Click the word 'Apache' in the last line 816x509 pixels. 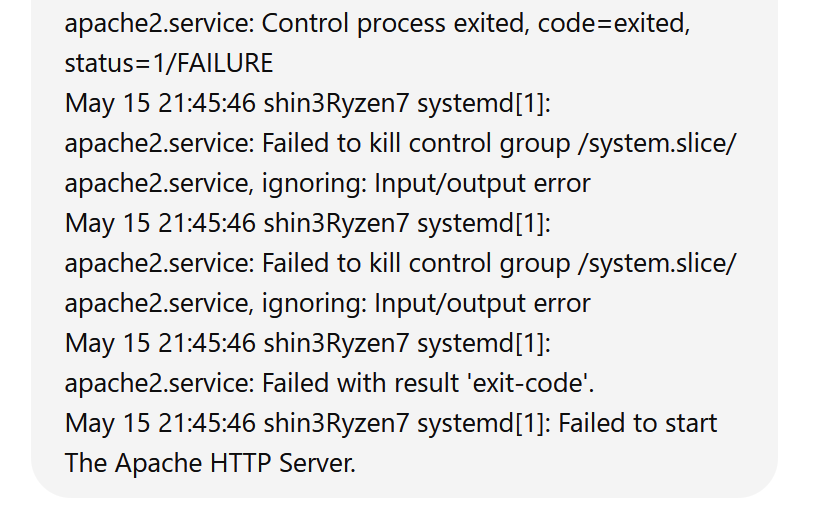pos(159,463)
